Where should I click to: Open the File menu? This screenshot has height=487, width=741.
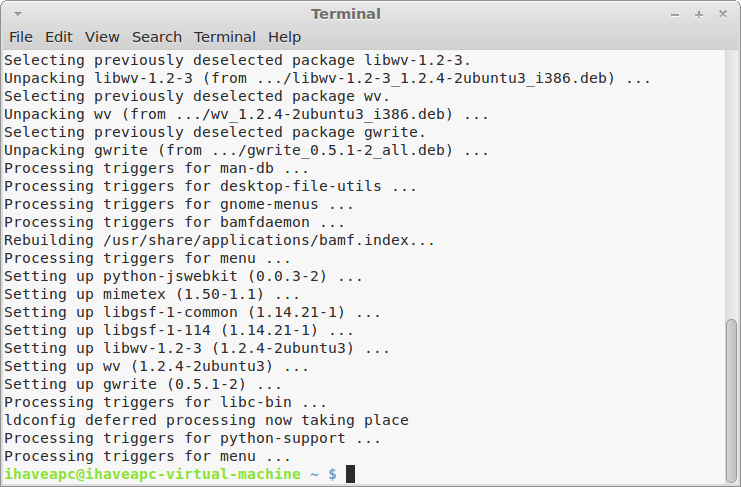click(21, 37)
